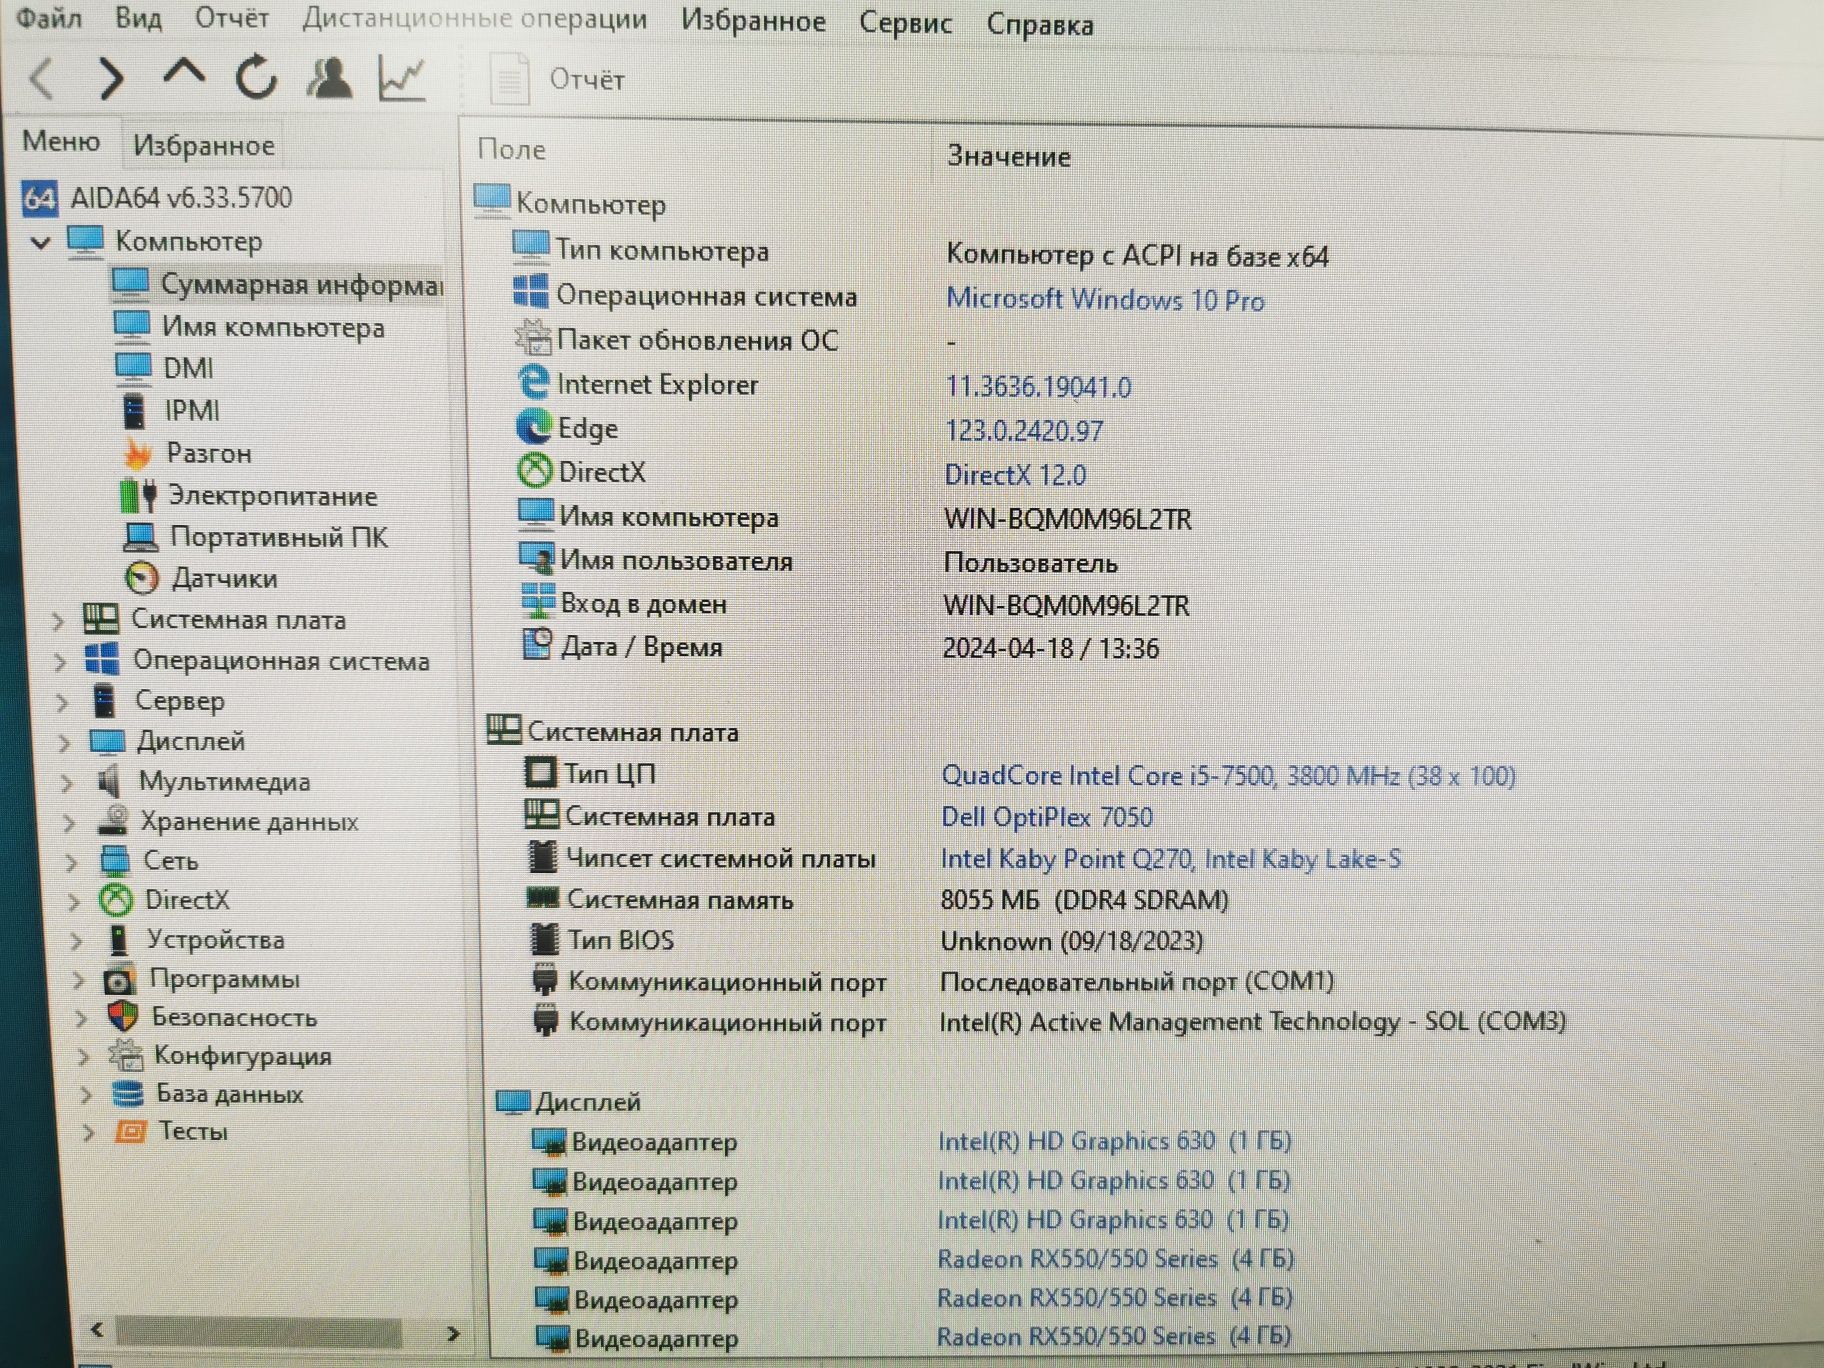Click the Мультимедиа speaker icon

click(x=110, y=781)
